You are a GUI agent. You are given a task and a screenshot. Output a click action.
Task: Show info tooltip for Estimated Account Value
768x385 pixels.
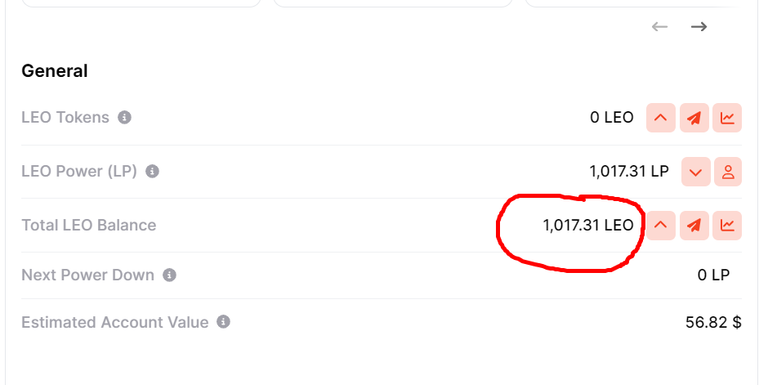[x=223, y=322]
